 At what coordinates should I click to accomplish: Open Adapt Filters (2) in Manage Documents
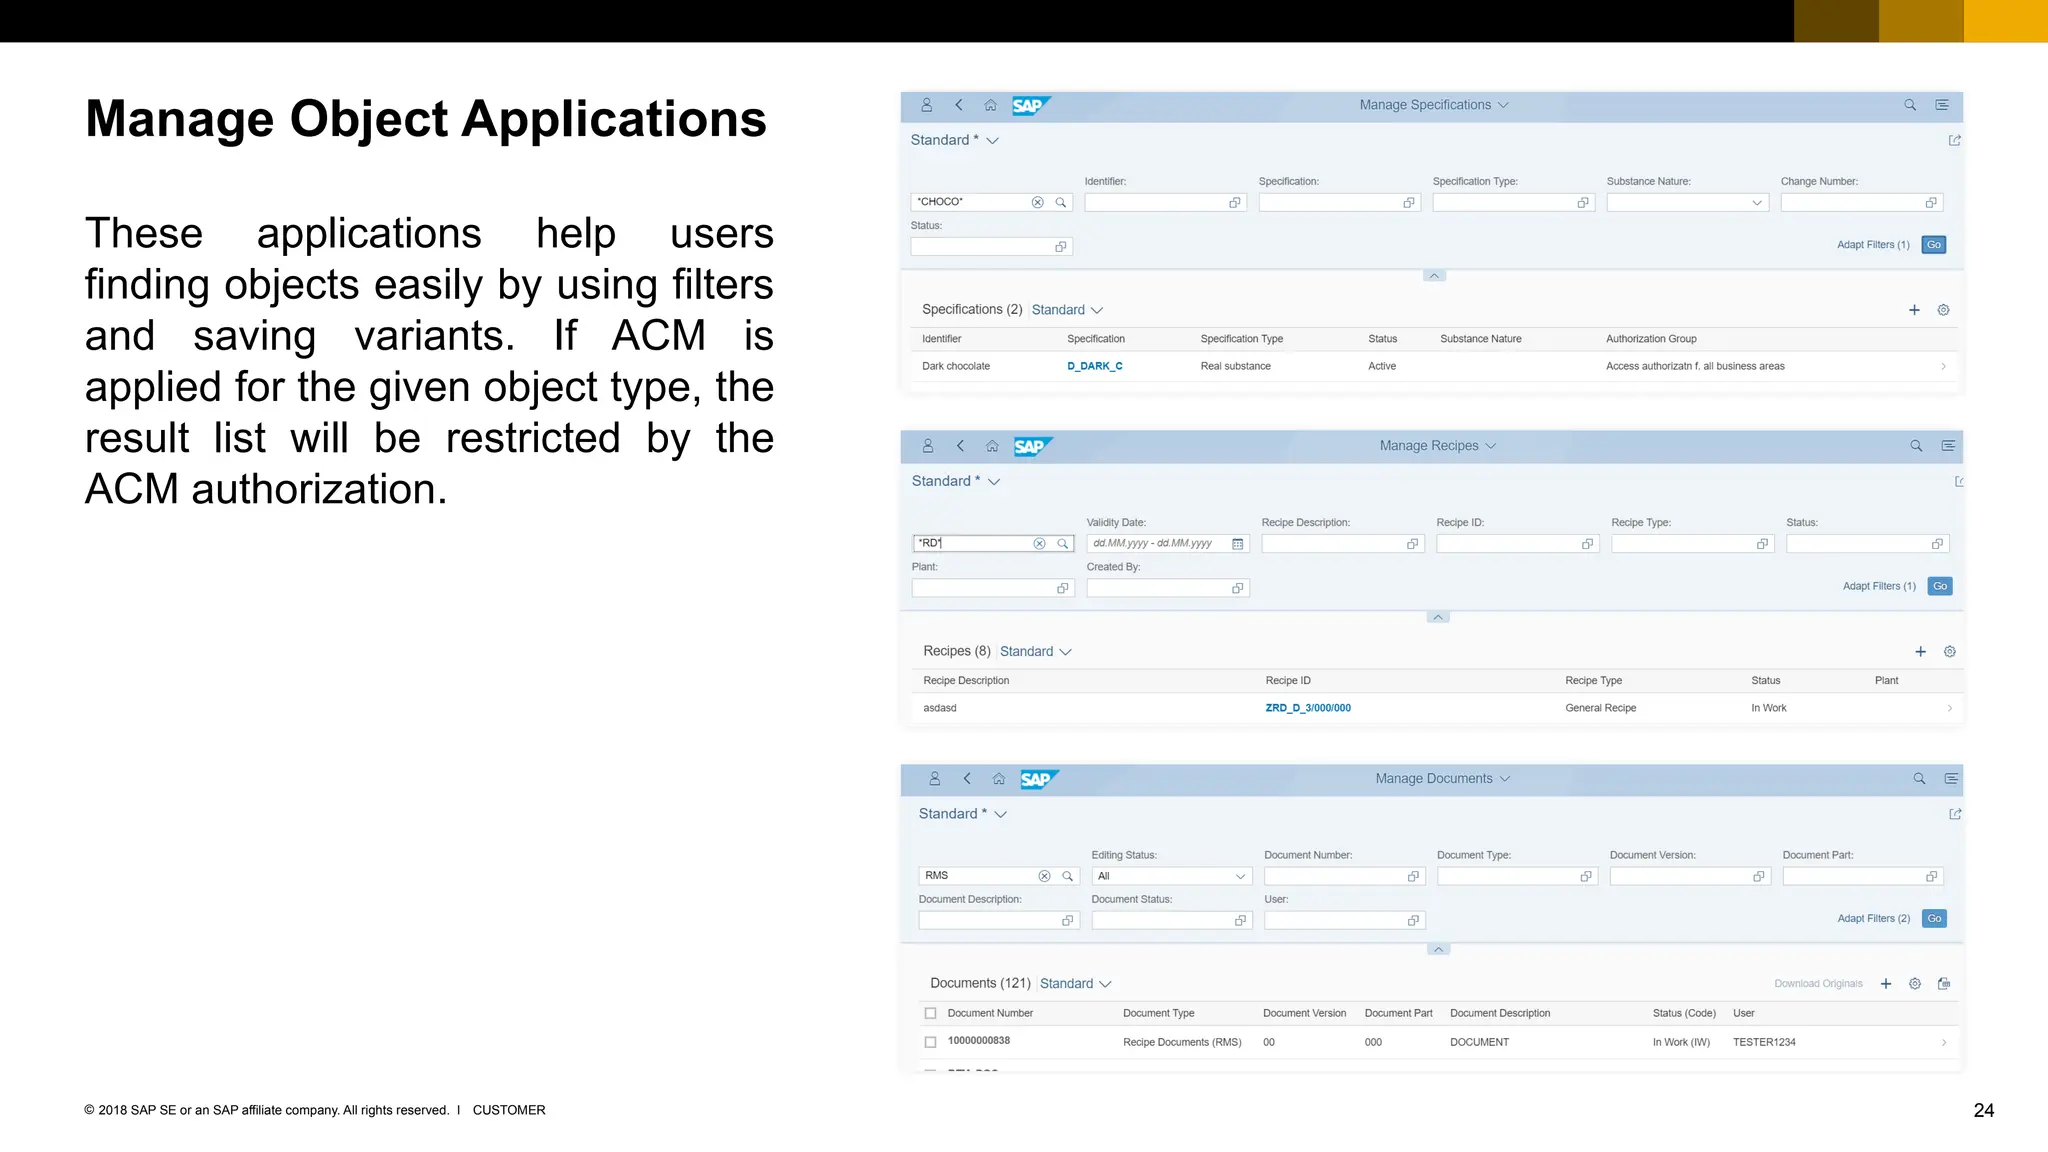tap(1873, 918)
